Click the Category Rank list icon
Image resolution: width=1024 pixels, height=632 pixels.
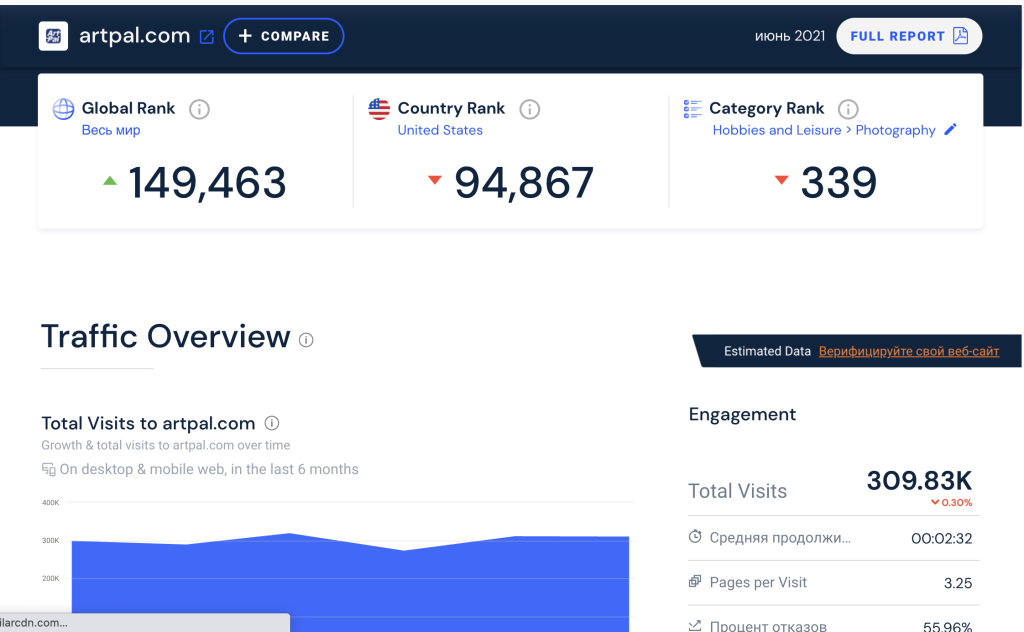pos(692,109)
